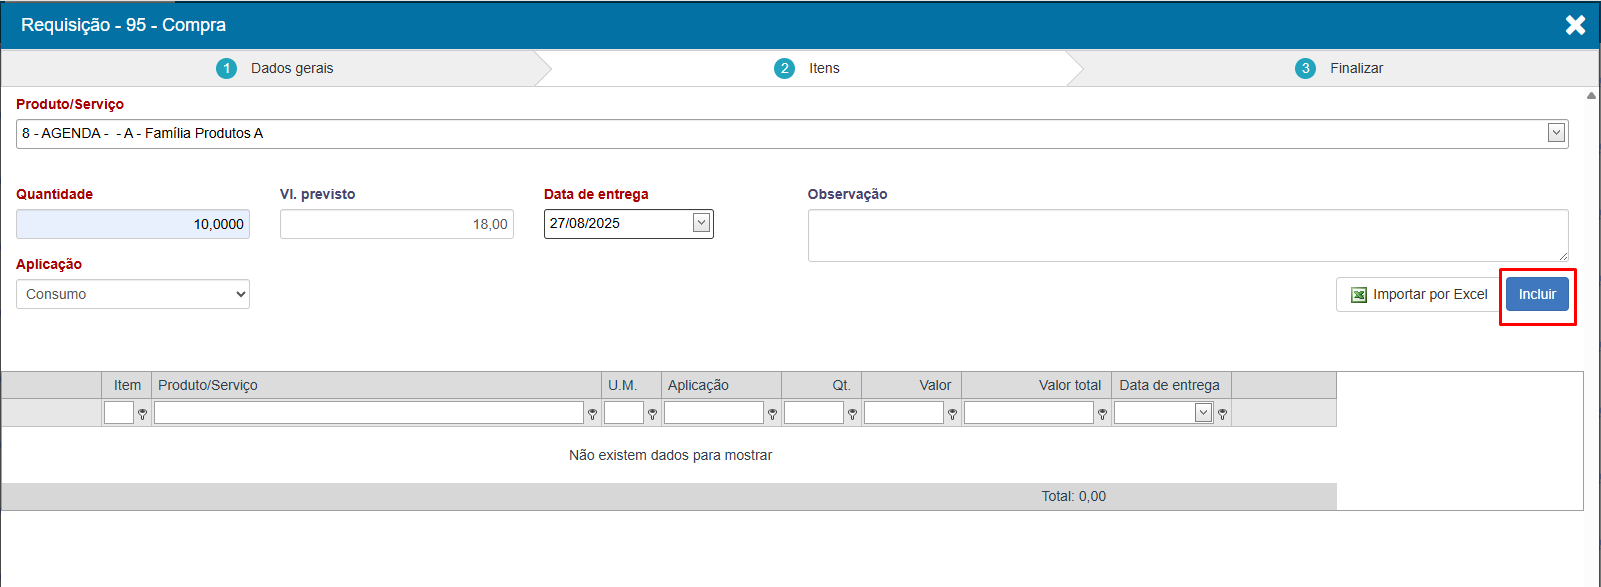Click into the Observação text area
The image size is (1601, 587).
click(1187, 235)
